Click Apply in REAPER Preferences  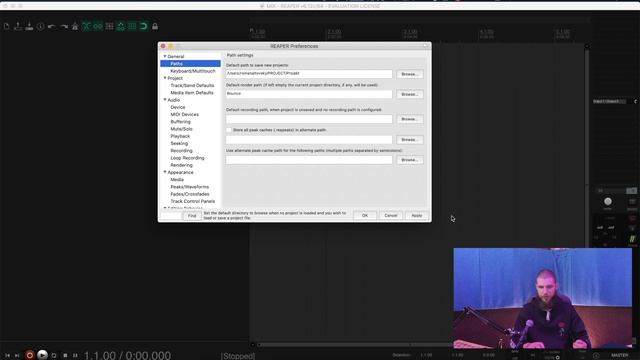click(417, 216)
